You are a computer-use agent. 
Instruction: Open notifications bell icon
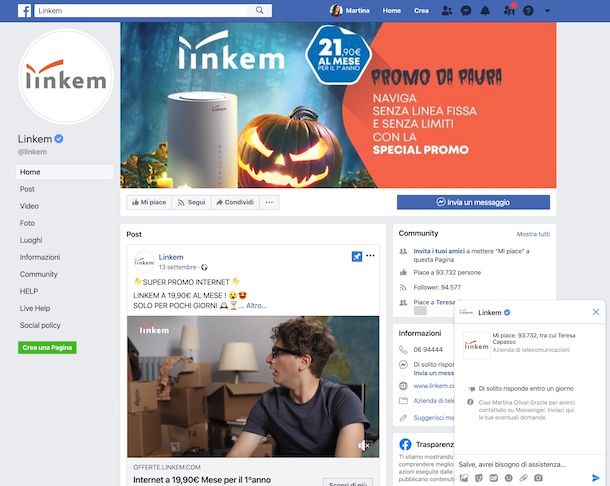tap(485, 11)
